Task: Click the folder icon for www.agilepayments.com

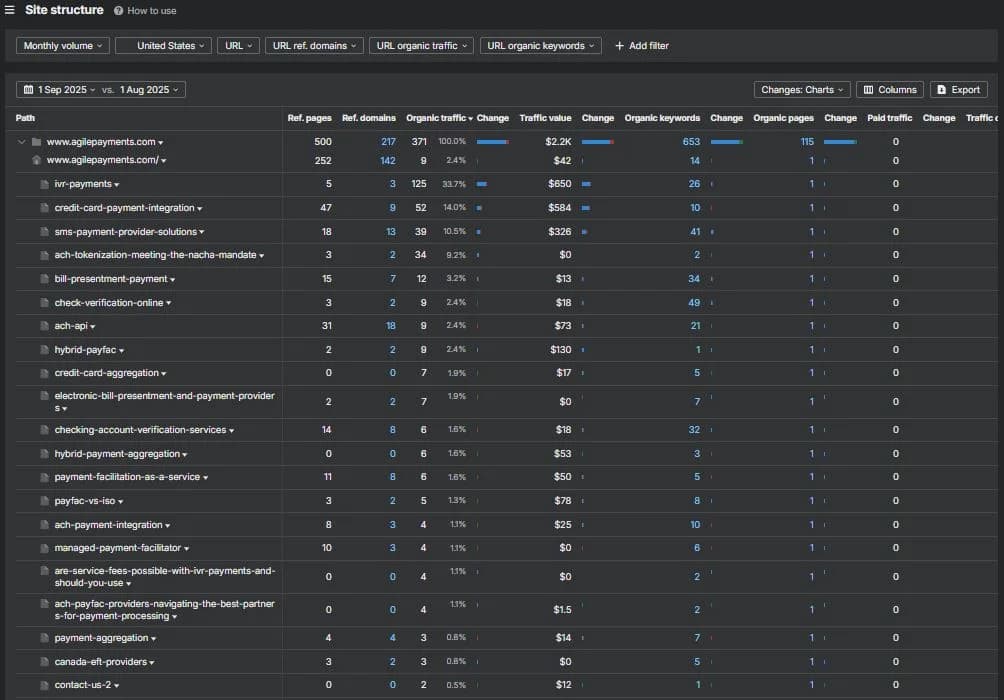Action: click(36, 142)
